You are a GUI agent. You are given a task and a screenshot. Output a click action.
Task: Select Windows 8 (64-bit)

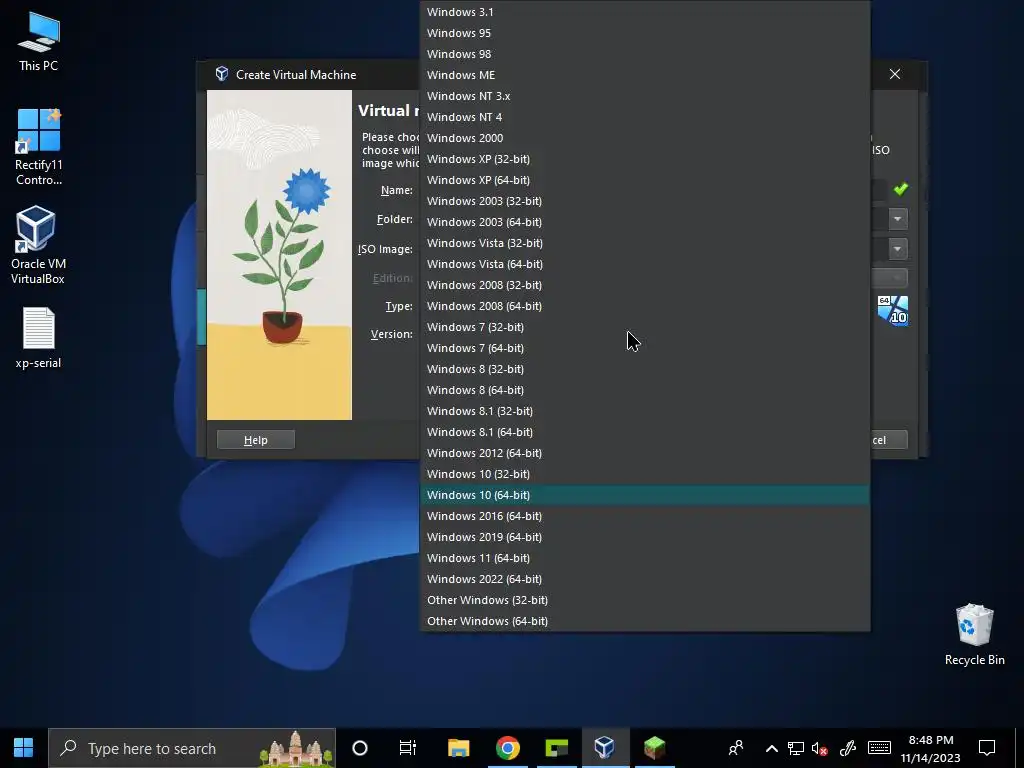(x=645, y=390)
